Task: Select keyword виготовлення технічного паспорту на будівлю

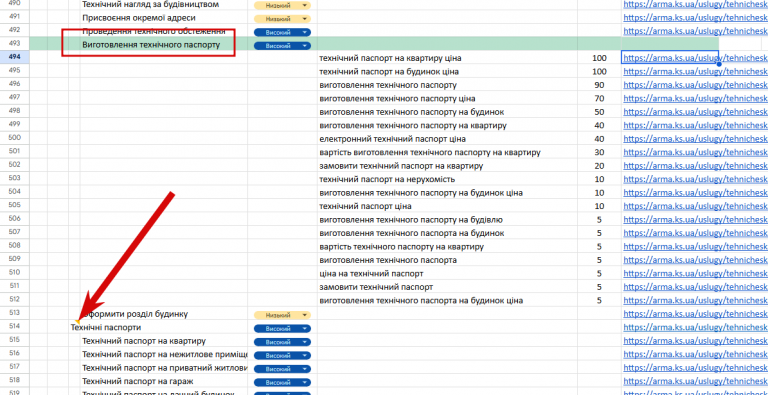Action: [x=411, y=220]
